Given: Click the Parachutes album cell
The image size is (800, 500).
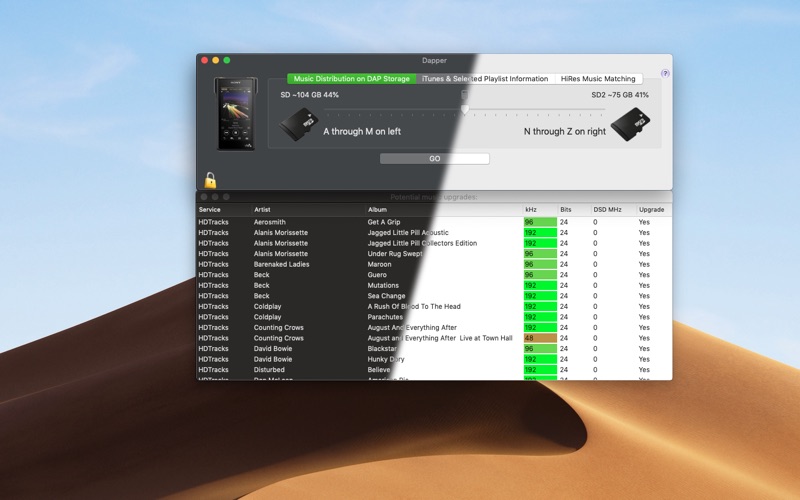Looking at the screenshot, I should (x=385, y=317).
